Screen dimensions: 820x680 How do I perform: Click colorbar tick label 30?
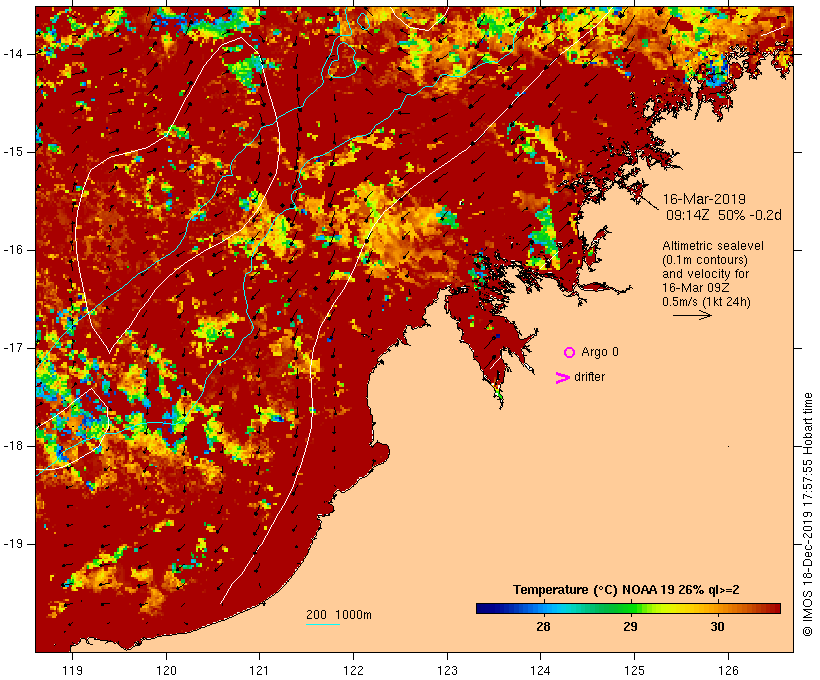coord(718,626)
